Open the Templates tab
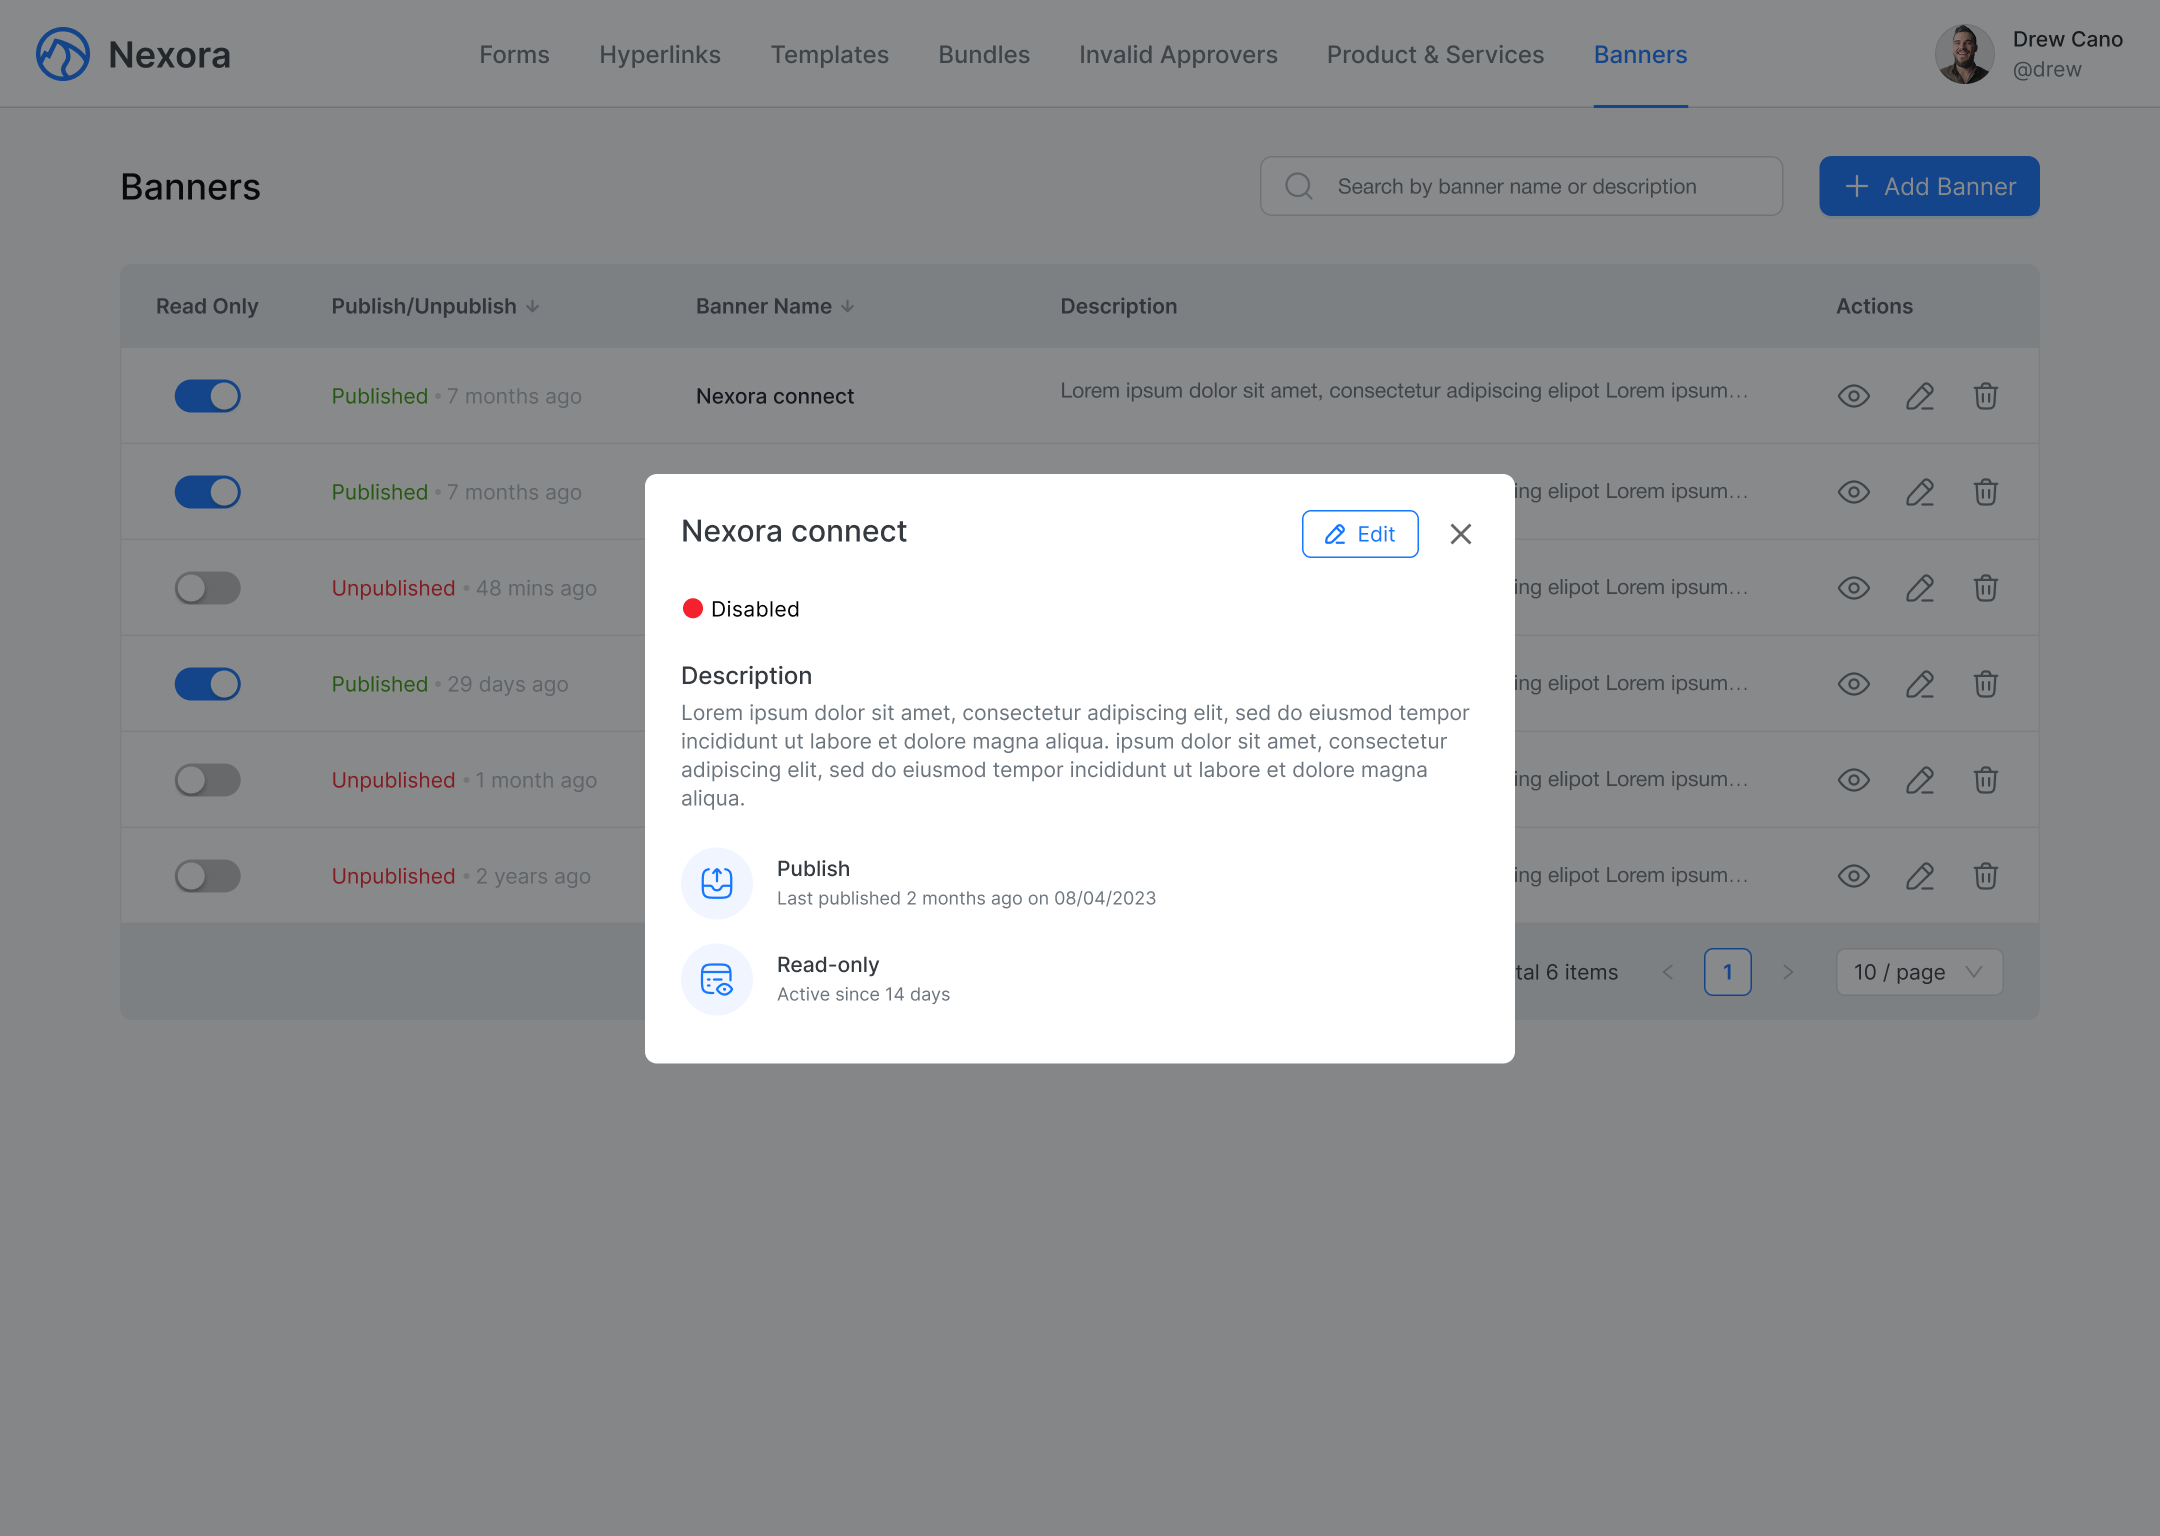This screenshot has height=1536, width=2160. [x=829, y=55]
